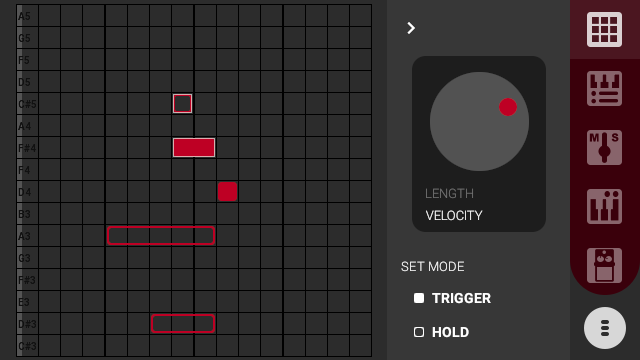Select the LENGTH parameter tab
The width and height of the screenshot is (640, 360).
click(449, 193)
